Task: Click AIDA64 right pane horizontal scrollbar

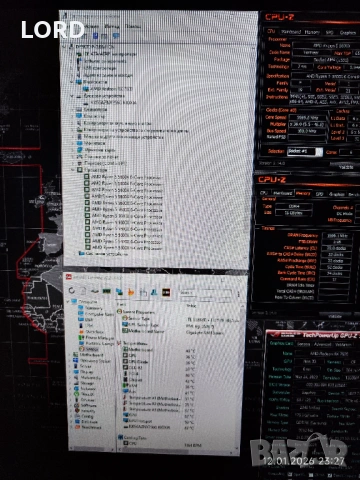Action: pyautogui.click(x=177, y=451)
